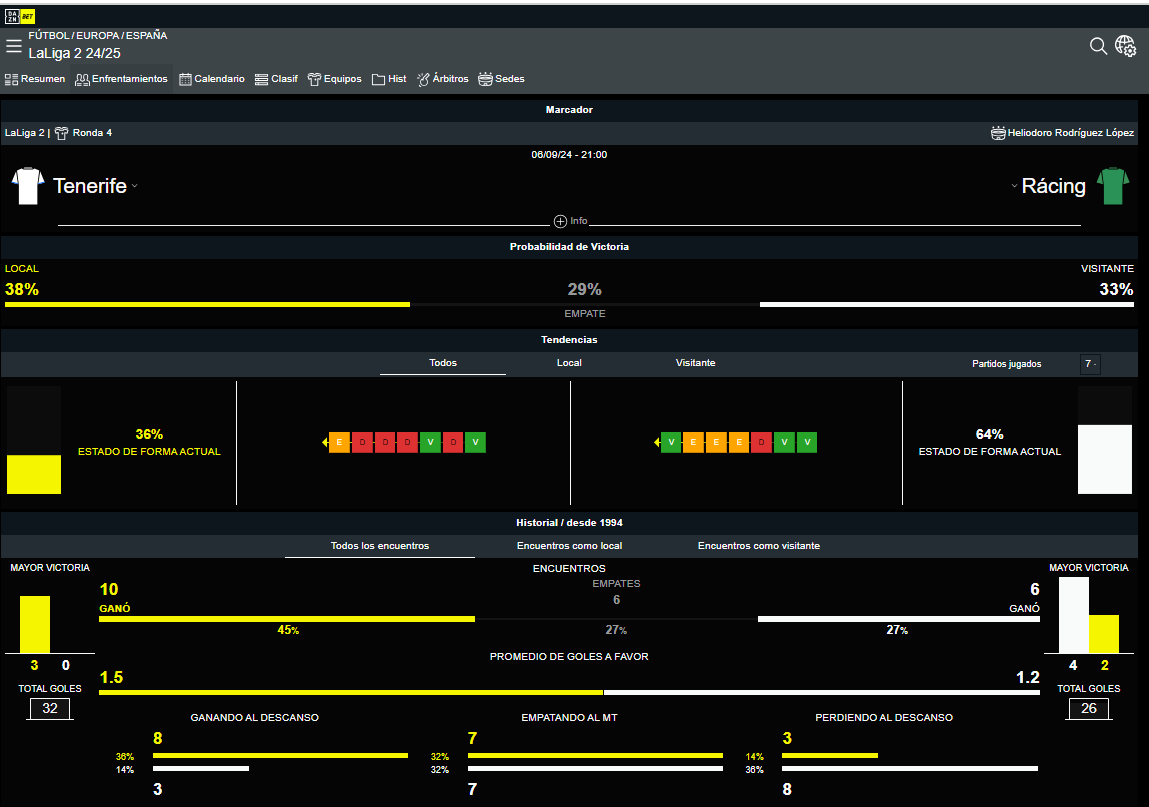
Task: Select the Local trends filter
Action: click(x=569, y=363)
